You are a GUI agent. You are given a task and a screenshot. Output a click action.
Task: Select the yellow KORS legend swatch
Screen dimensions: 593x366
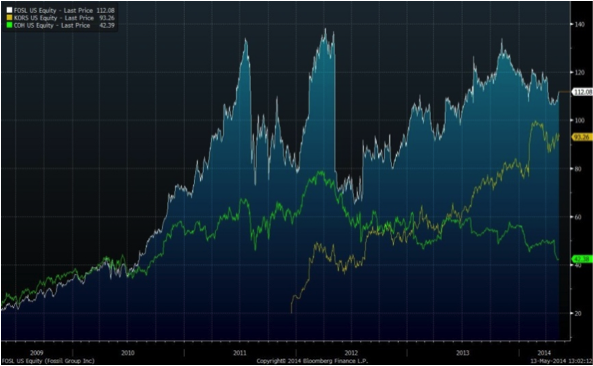[9, 18]
